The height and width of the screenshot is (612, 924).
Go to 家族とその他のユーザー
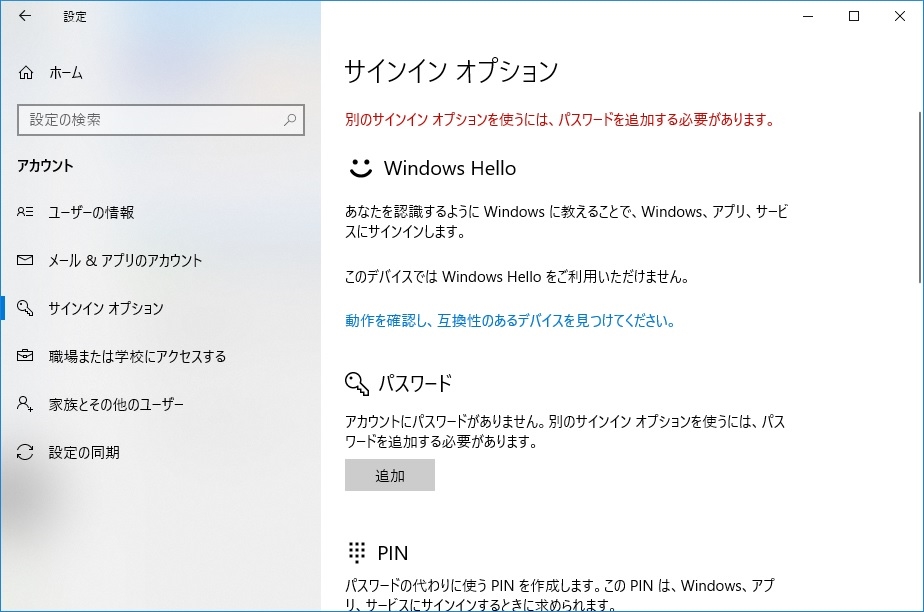pyautogui.click(x=160, y=404)
